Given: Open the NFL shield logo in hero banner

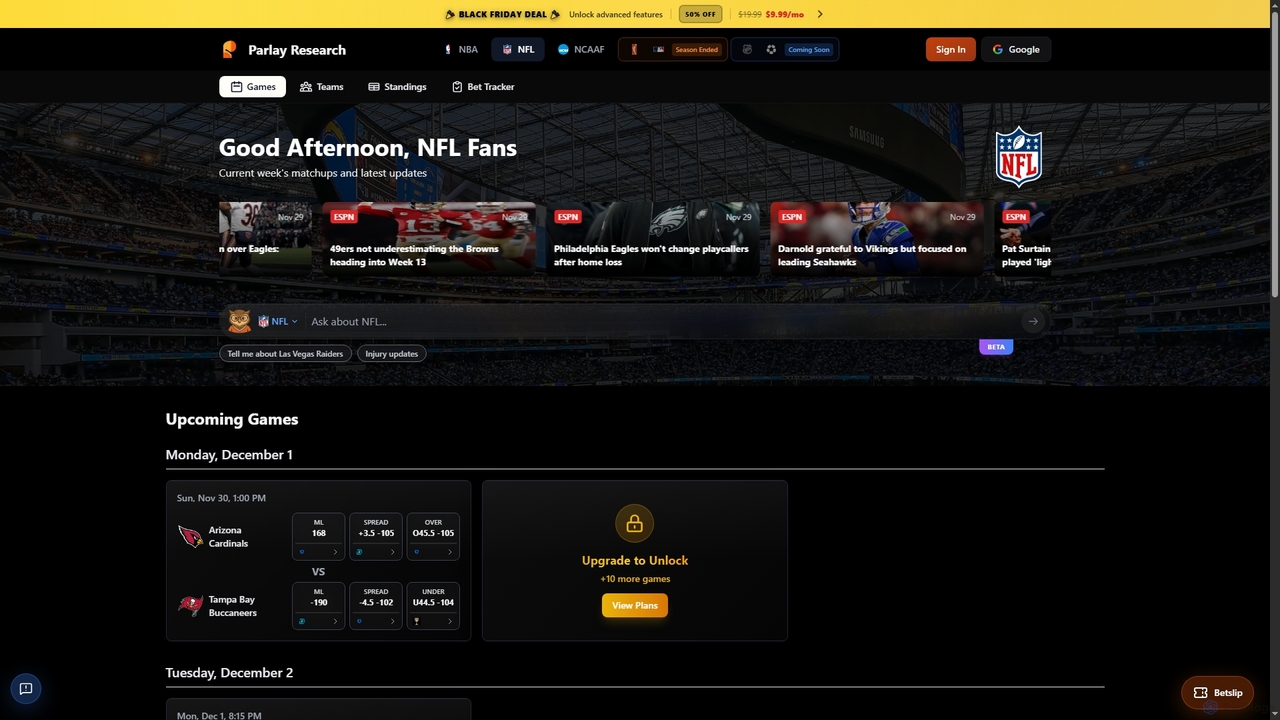Looking at the screenshot, I should (x=1018, y=156).
